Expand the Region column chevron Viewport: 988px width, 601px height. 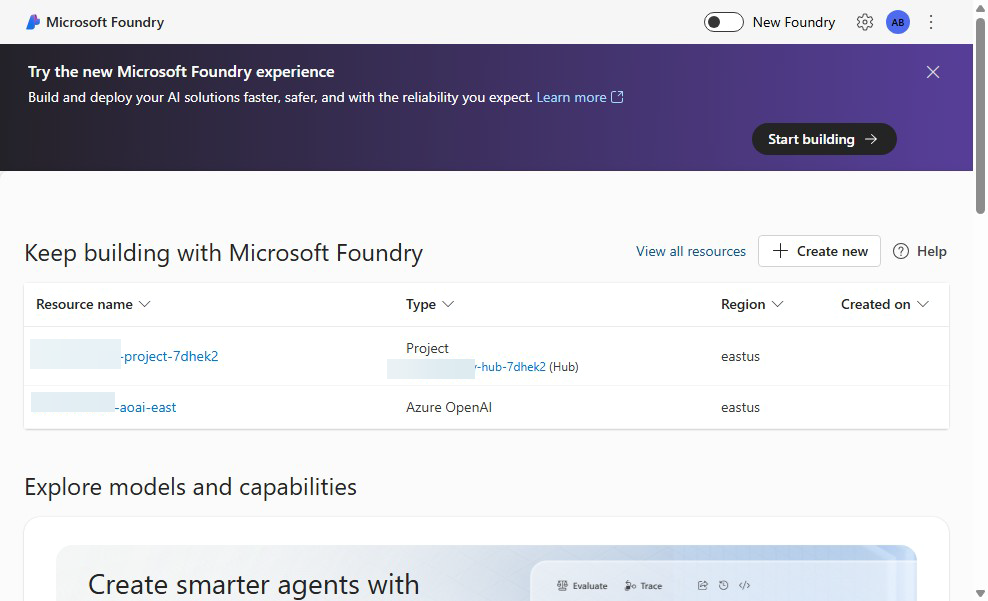click(x=778, y=304)
